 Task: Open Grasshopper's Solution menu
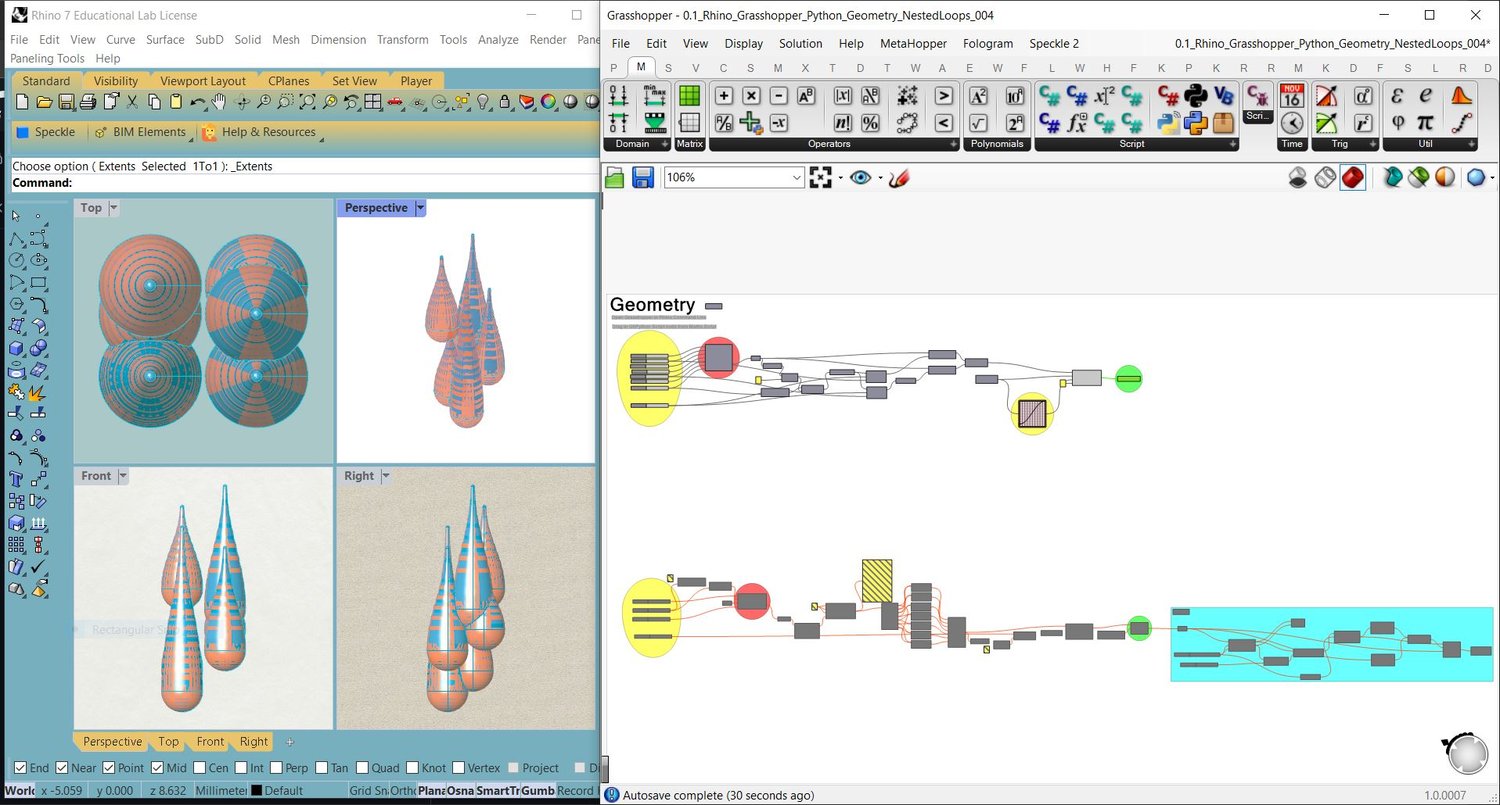tap(800, 44)
